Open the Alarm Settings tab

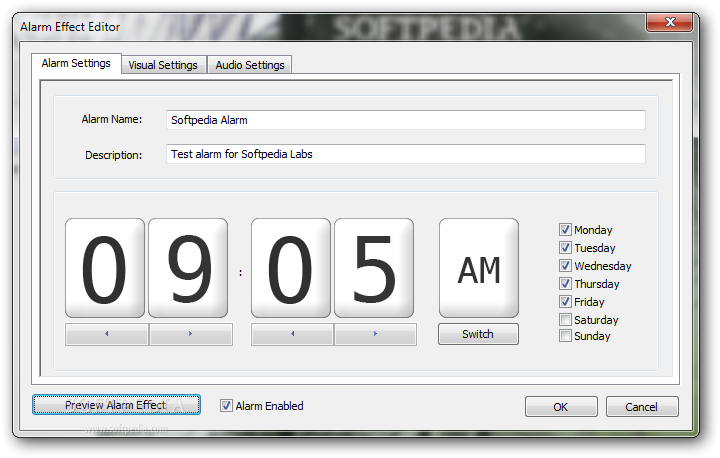coord(76,63)
